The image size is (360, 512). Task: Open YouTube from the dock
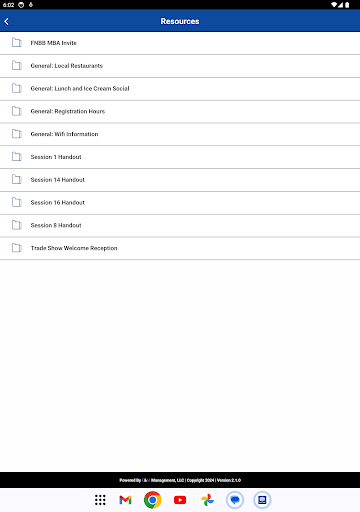[x=180, y=500]
